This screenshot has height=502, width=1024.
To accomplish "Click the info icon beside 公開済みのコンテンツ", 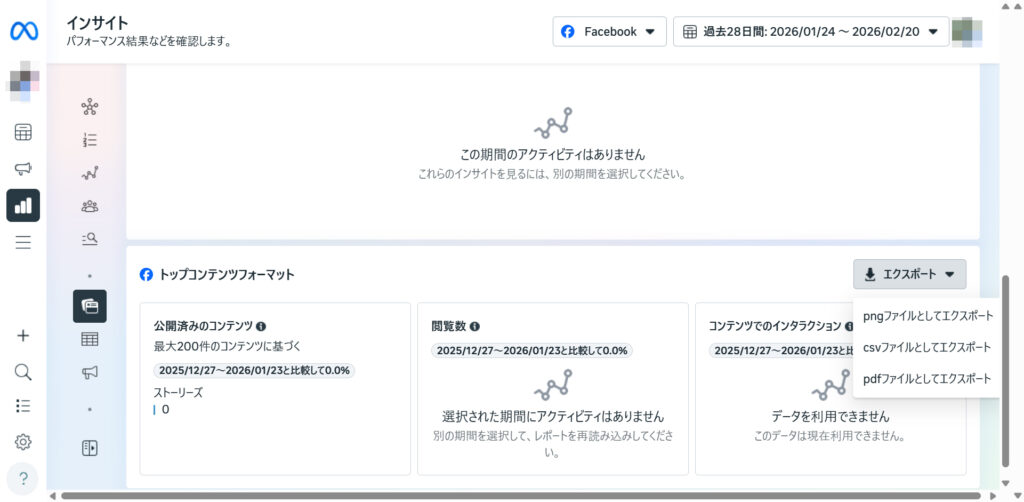I will click(x=261, y=326).
